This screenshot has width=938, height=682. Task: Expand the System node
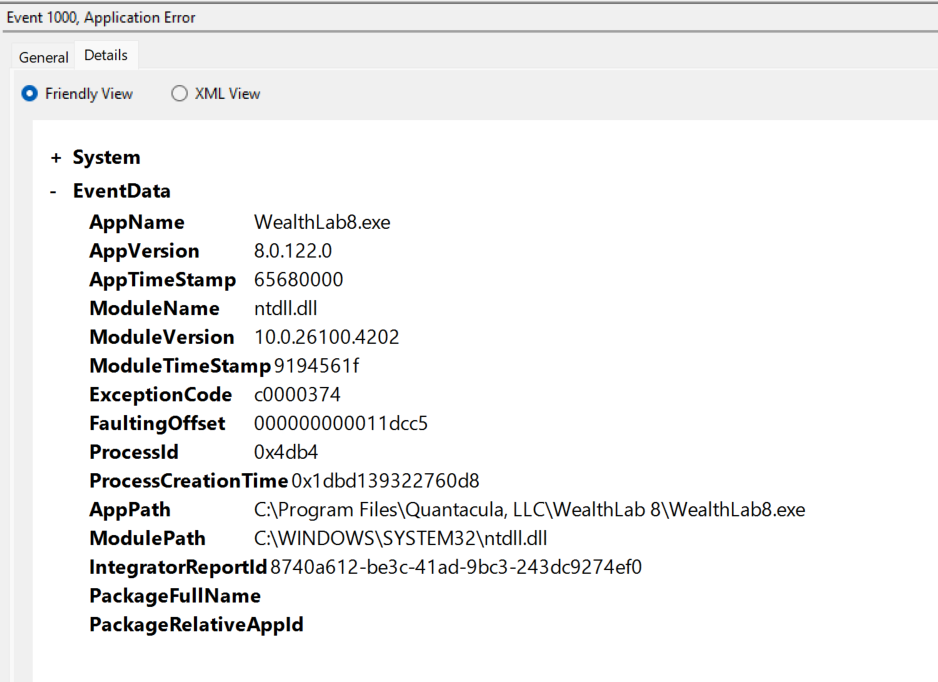click(x=56, y=158)
